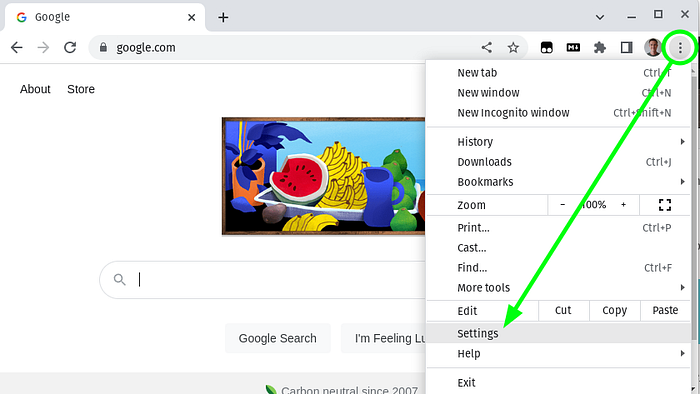Screen dimensions: 700x394
Task: Click the Carbon neutral since 2007 link
Action: 349,390
